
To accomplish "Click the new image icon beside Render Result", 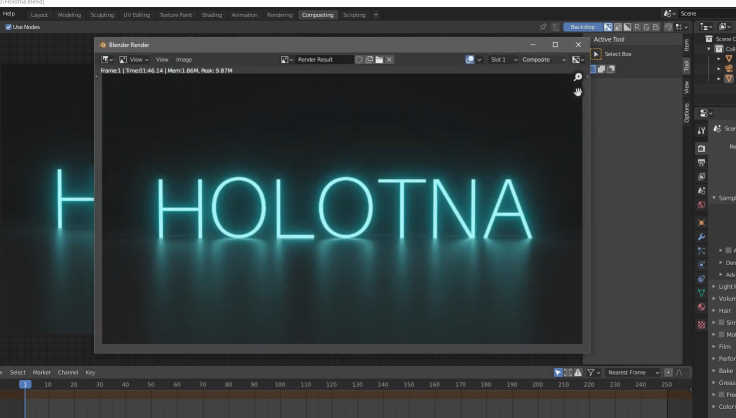I will tap(369, 60).
